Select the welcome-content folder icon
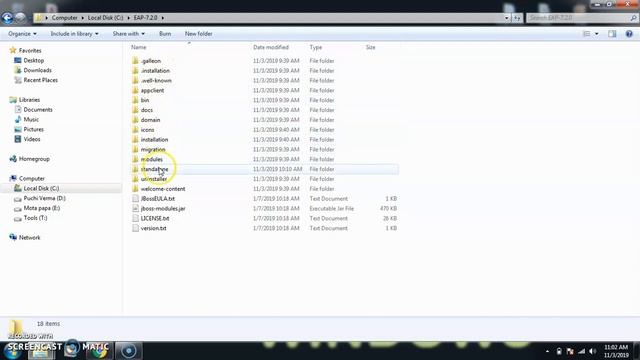This screenshot has height=360, width=640. [135, 189]
